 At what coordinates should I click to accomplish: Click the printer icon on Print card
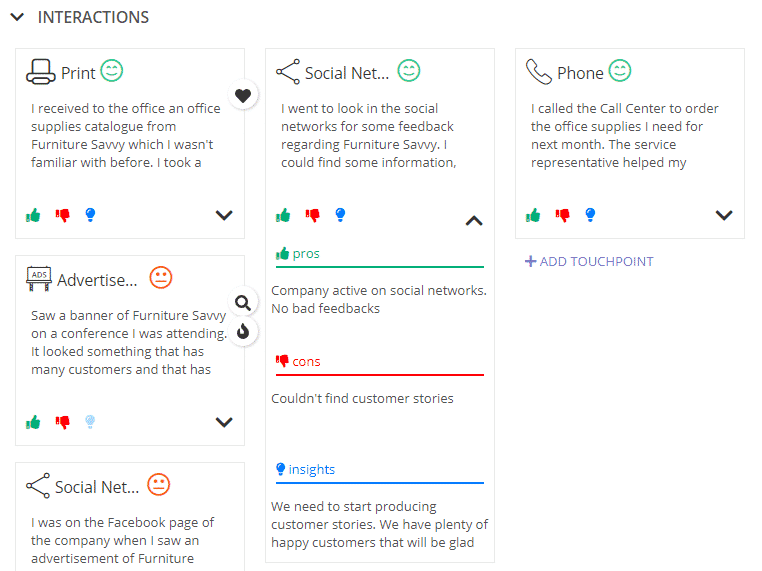click(x=40, y=72)
